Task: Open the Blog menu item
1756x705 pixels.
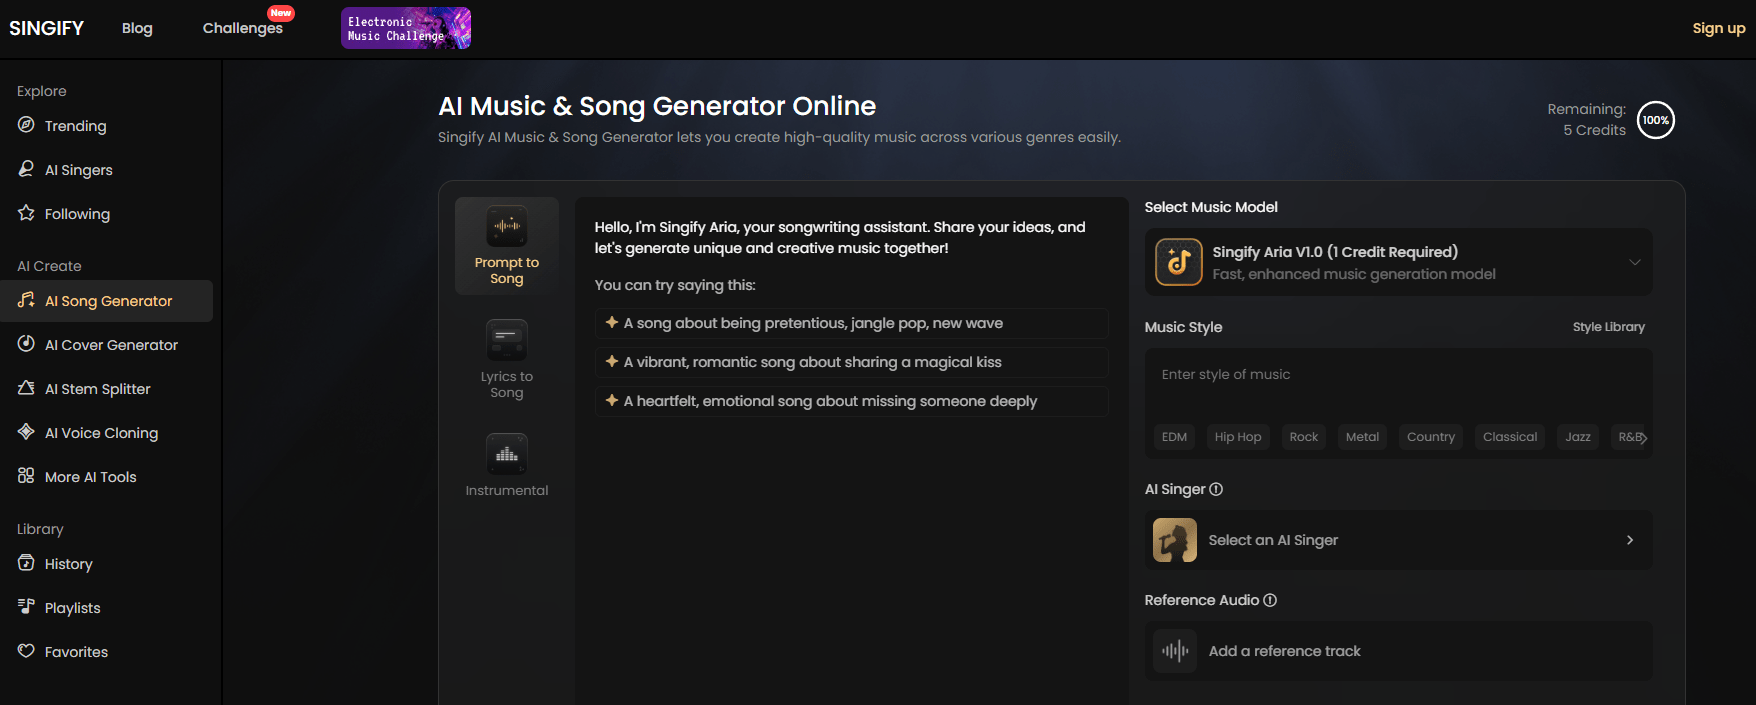Action: pyautogui.click(x=137, y=28)
